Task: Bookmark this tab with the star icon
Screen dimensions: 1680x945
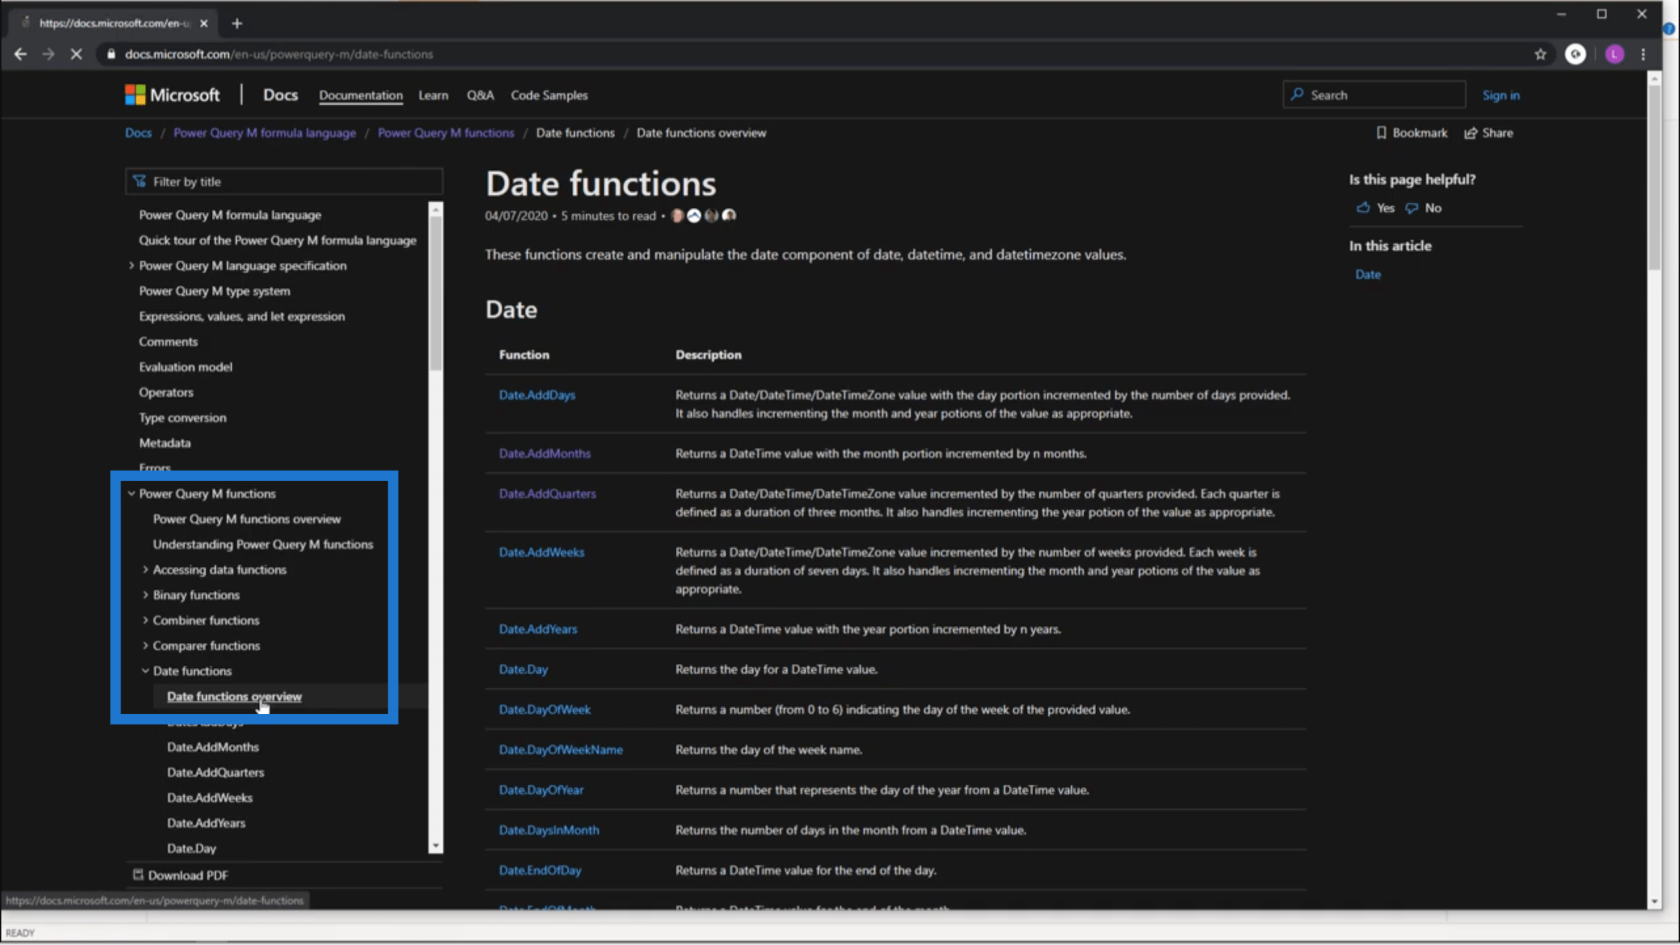Action: pos(1540,54)
